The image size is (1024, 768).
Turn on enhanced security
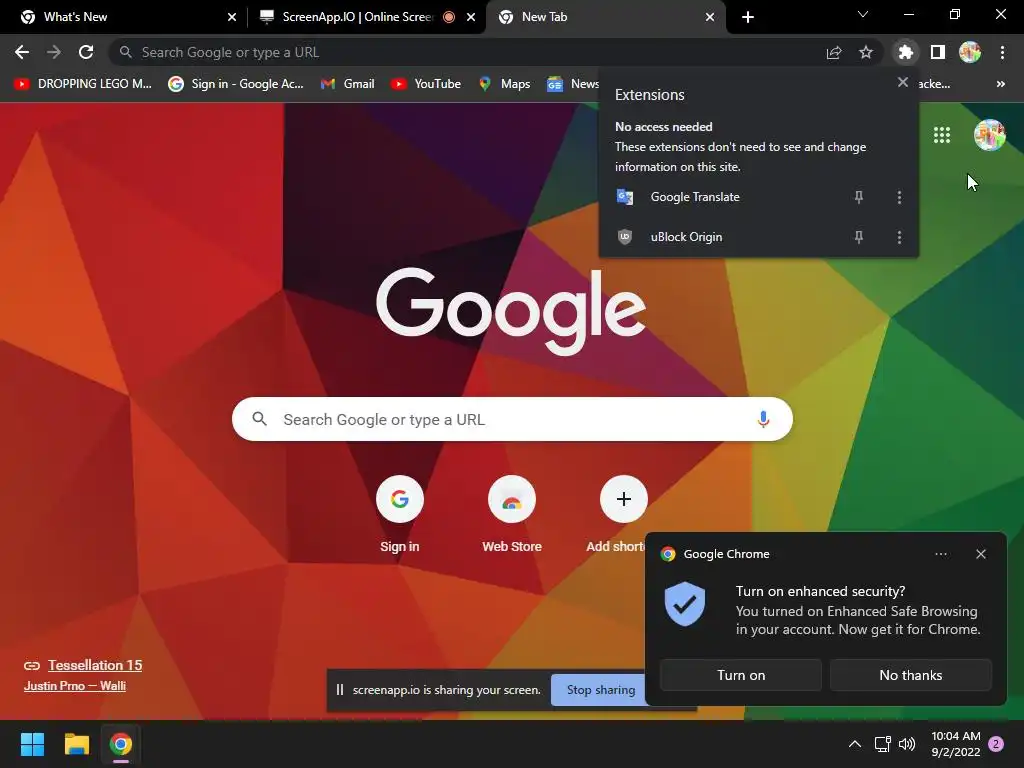click(x=741, y=675)
